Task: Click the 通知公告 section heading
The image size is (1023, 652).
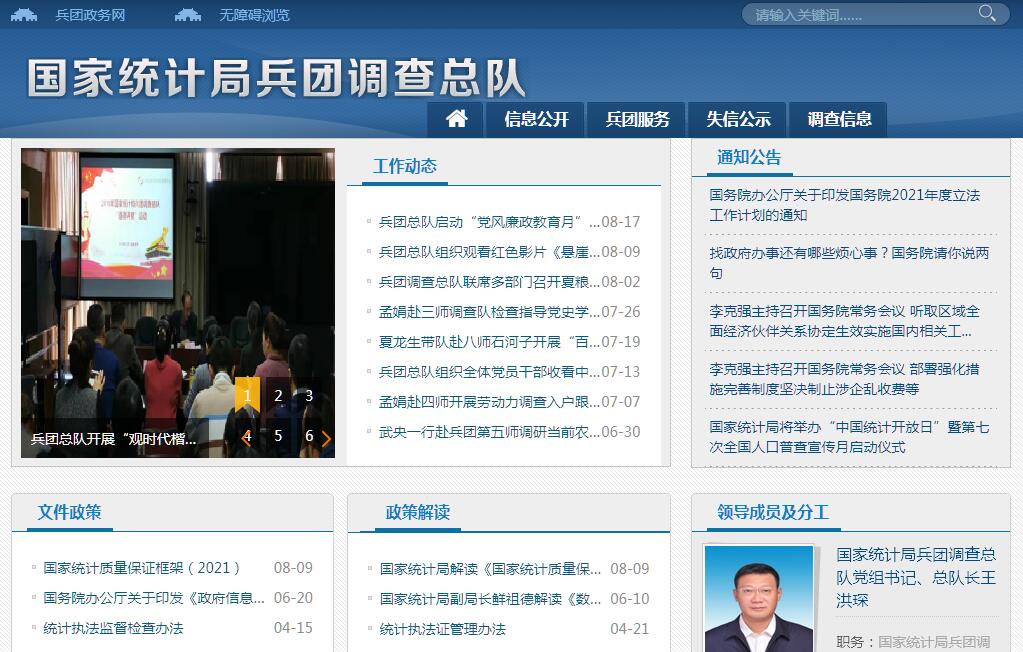Action: [748, 157]
